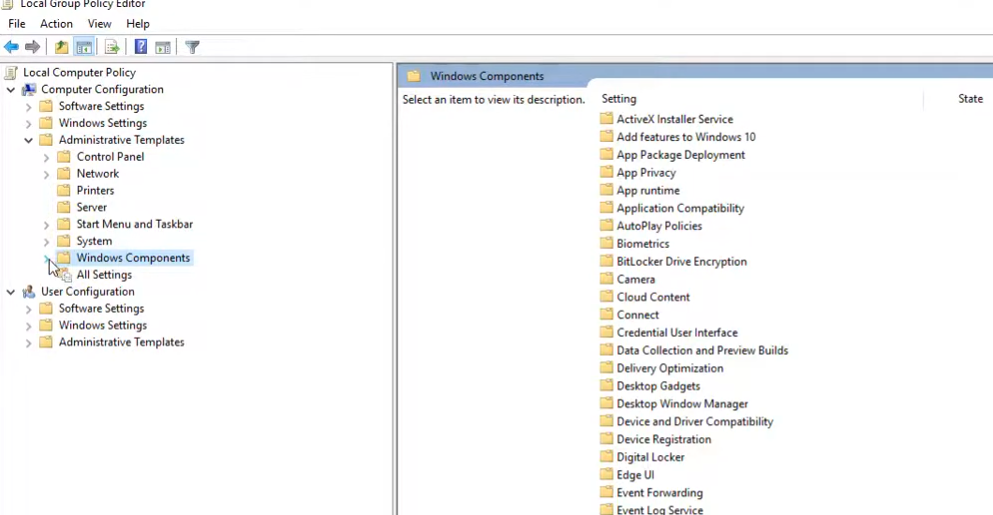Select Device and Driver Compatibility entry
Viewport: 993px width, 515px height.
pos(695,421)
